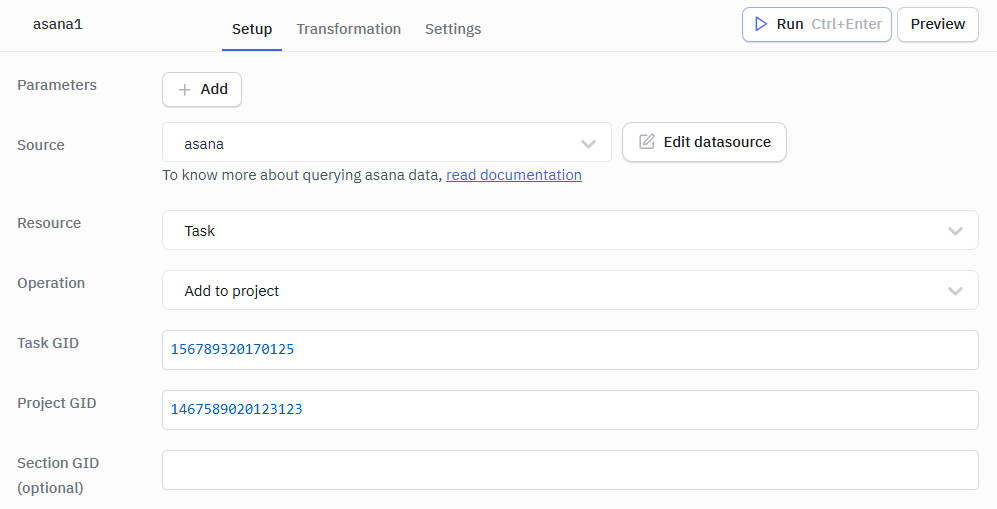Focus the Project GID input field

pyautogui.click(x=570, y=410)
